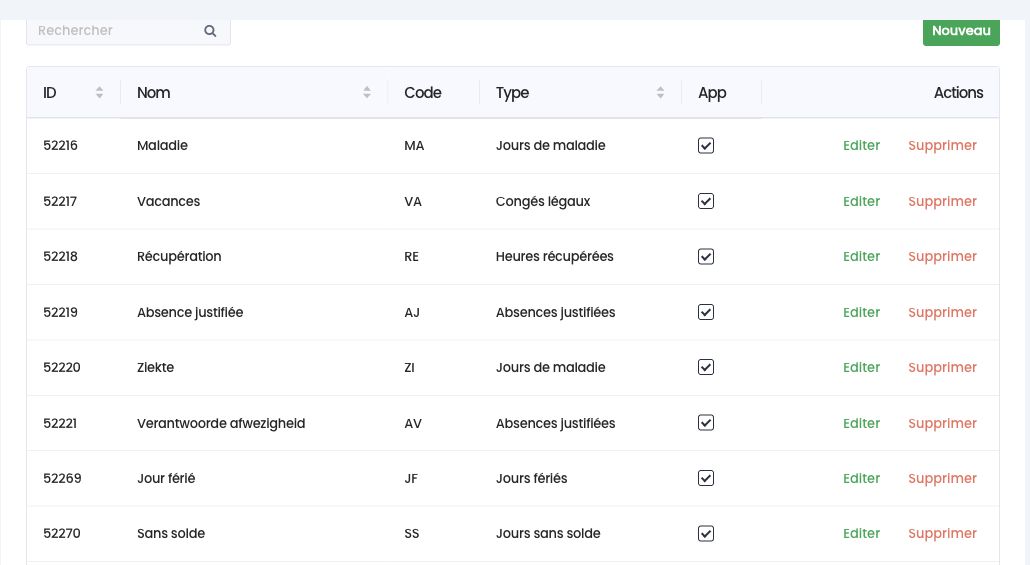The image size is (1030, 565).
Task: Uncheck App checkbox for Vacances
Action: point(706,201)
